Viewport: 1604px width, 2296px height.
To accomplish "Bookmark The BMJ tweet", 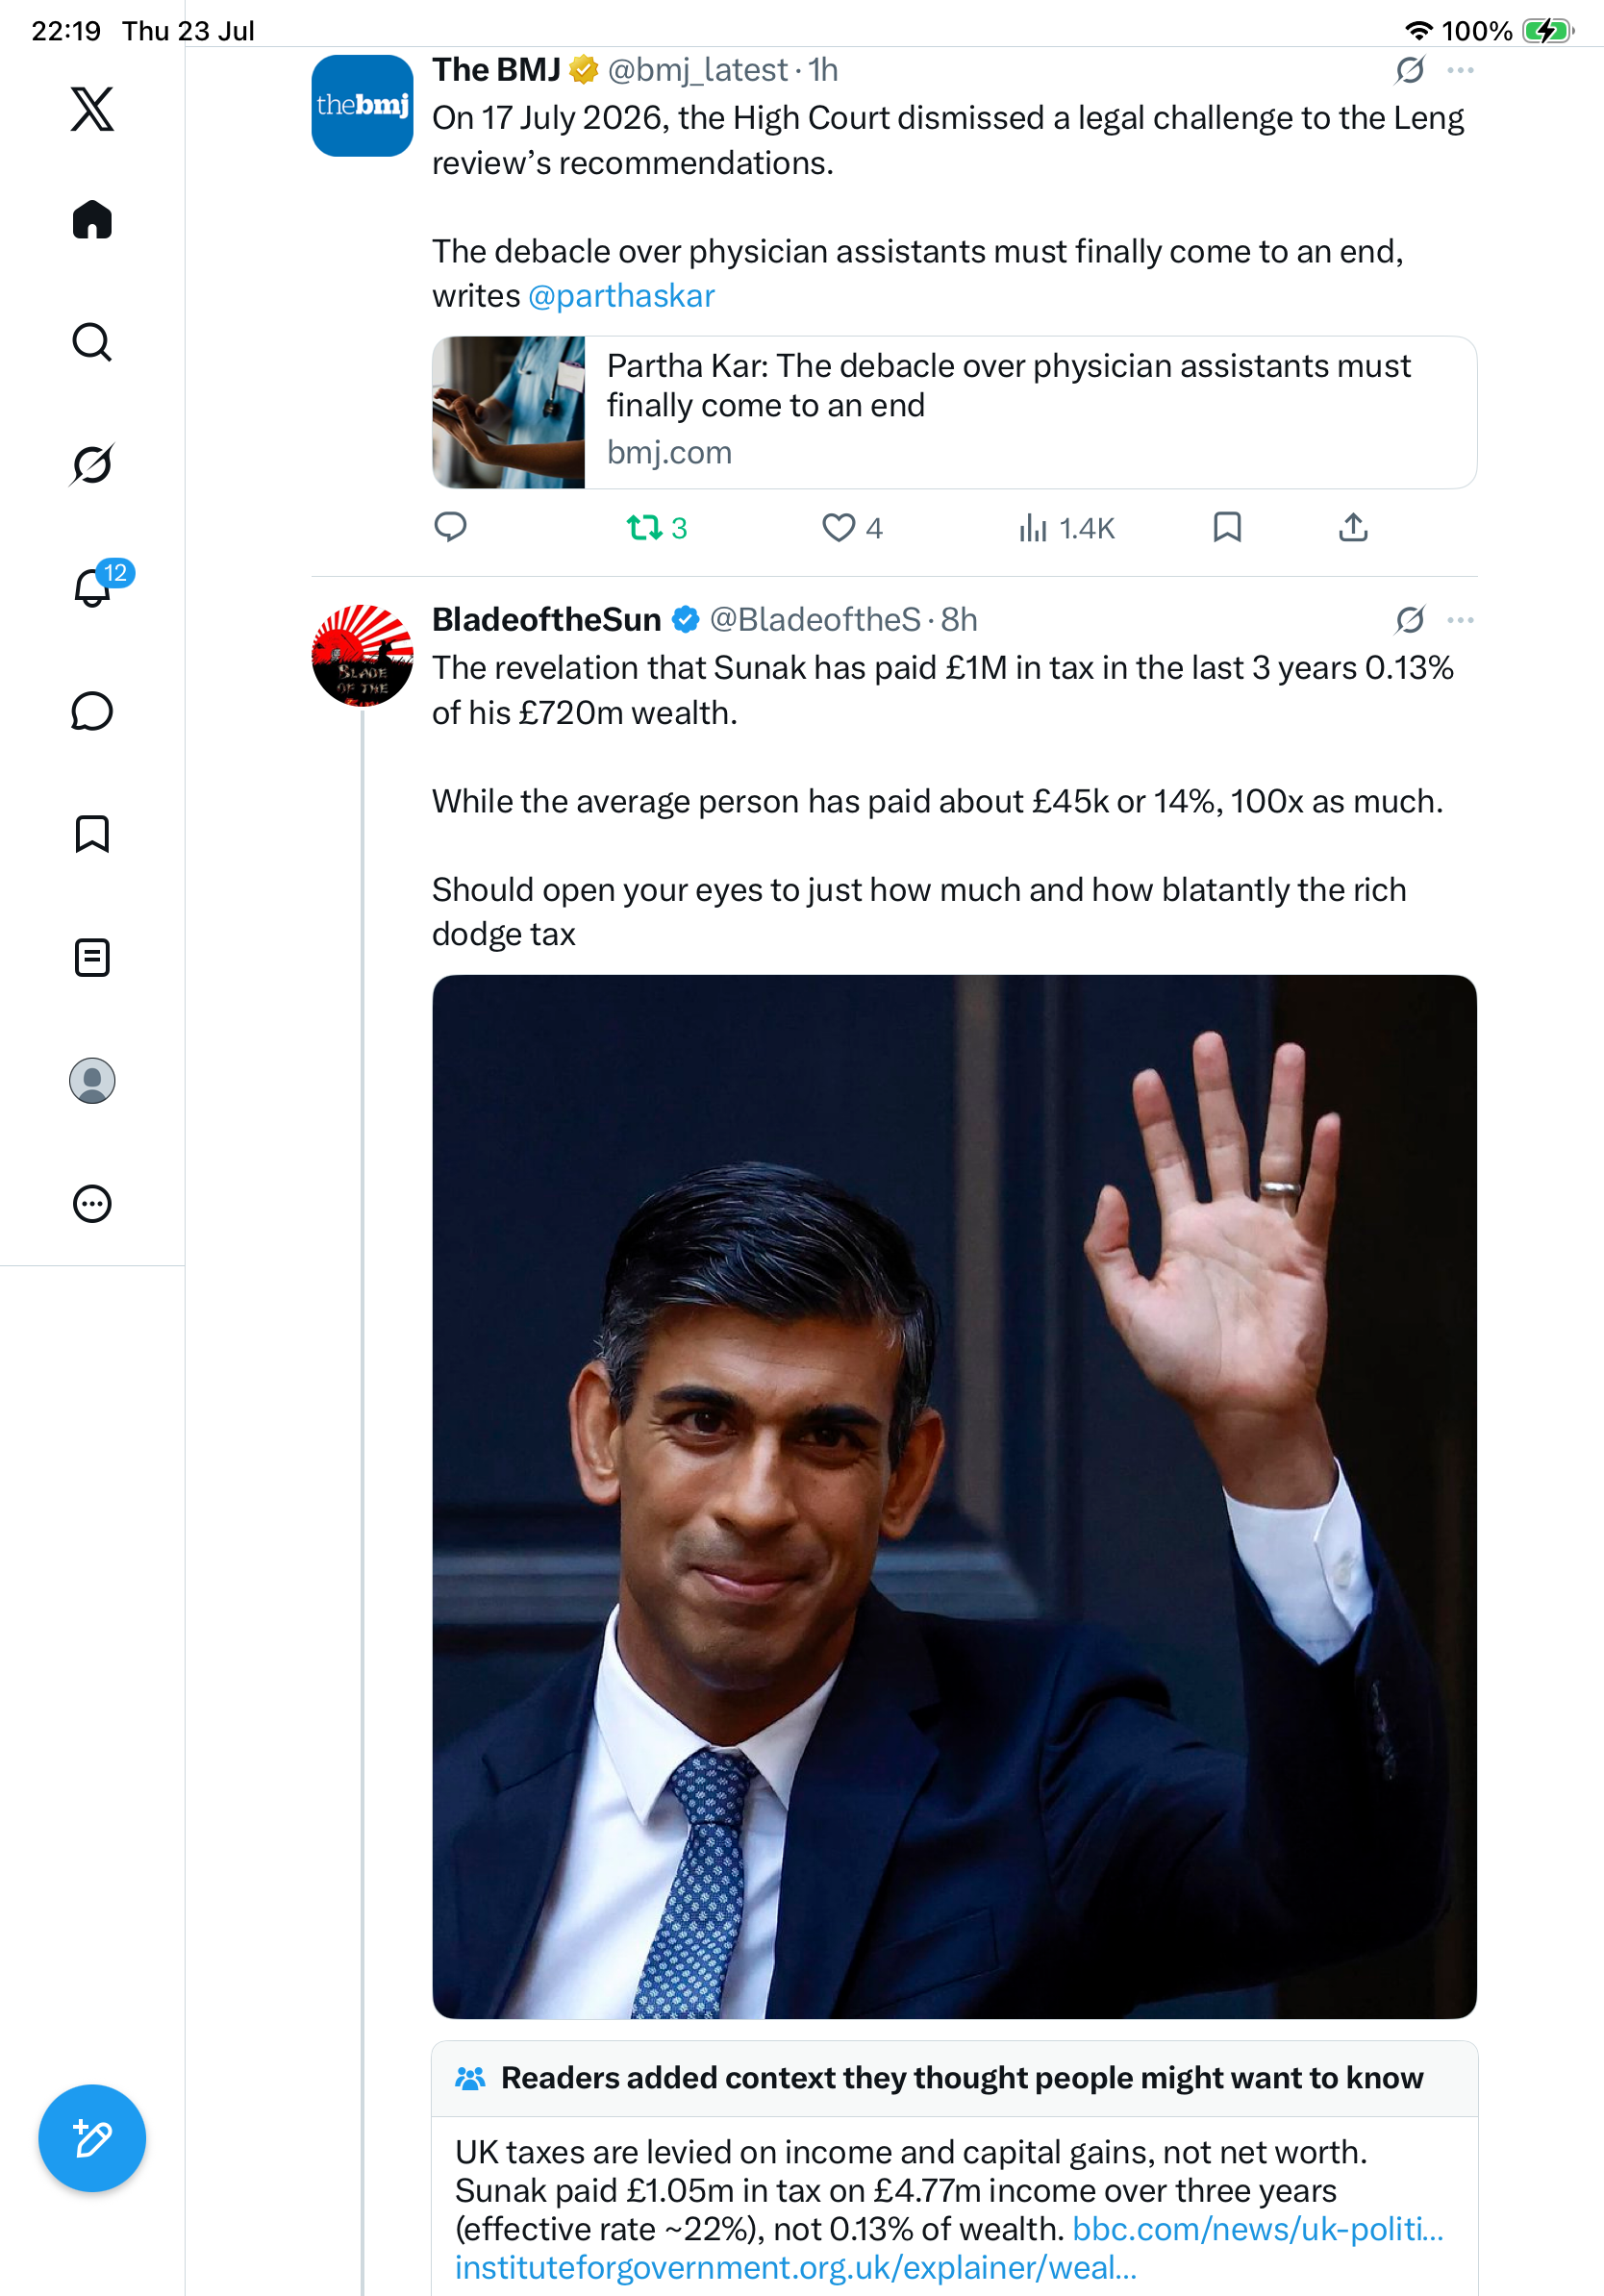I will coord(1227,527).
